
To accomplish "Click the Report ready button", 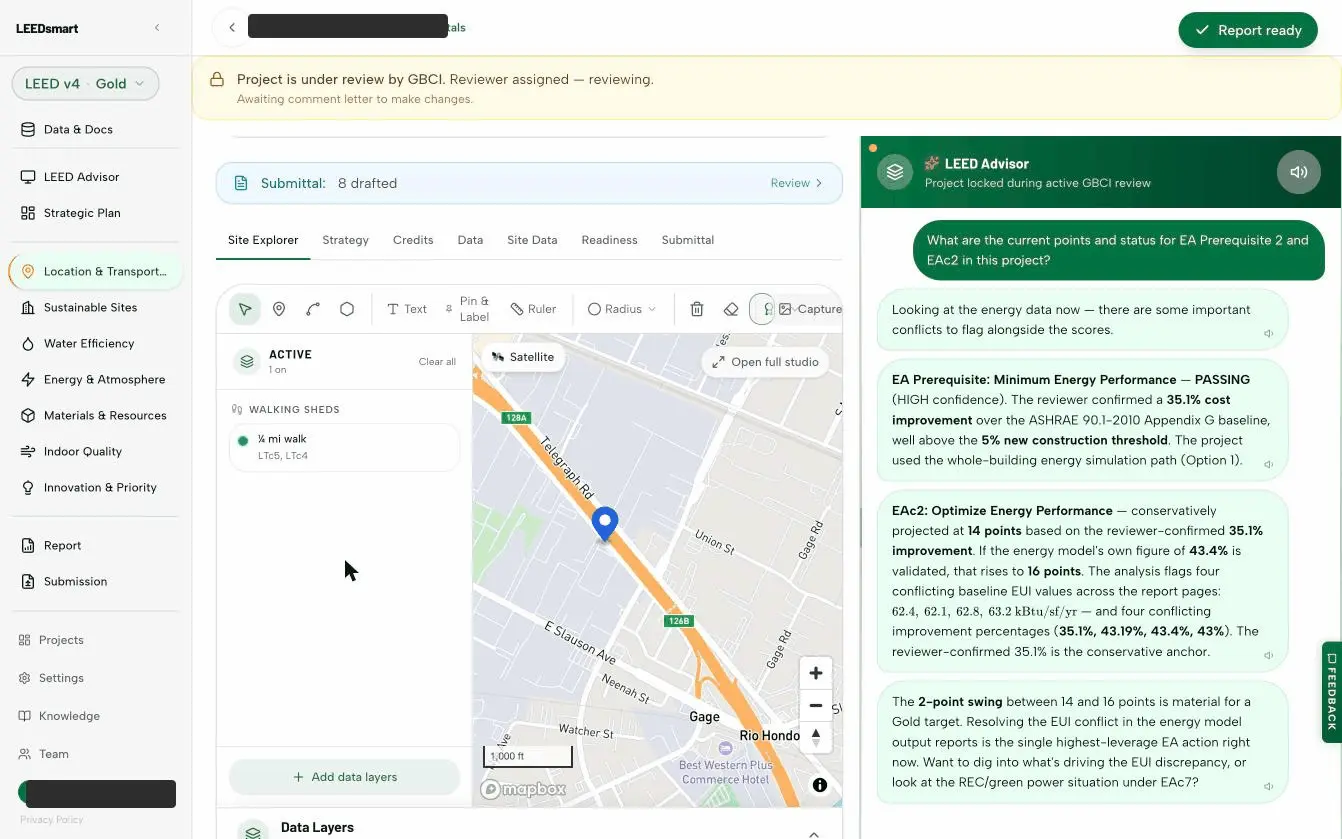I will point(1249,30).
